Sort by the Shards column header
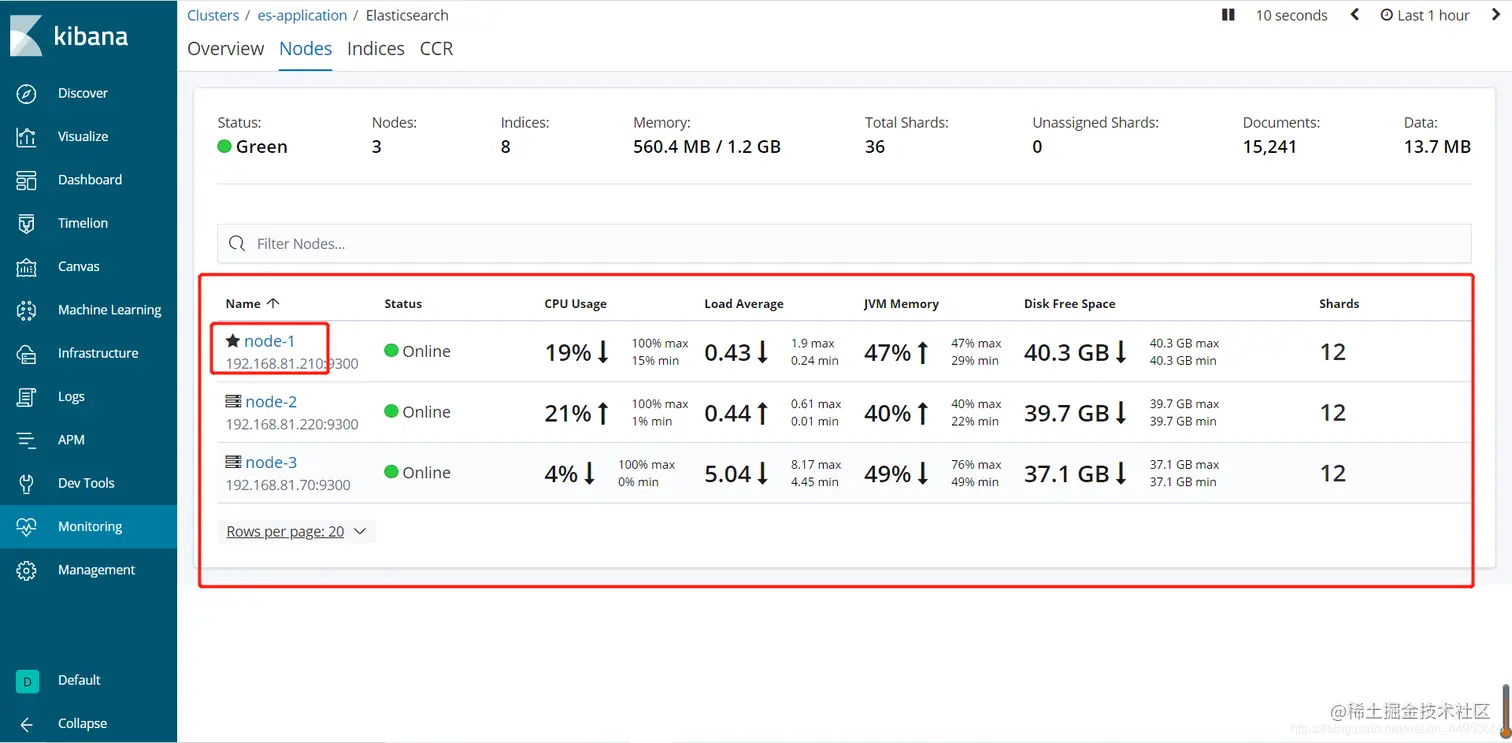The width and height of the screenshot is (1512, 743). coord(1339,303)
